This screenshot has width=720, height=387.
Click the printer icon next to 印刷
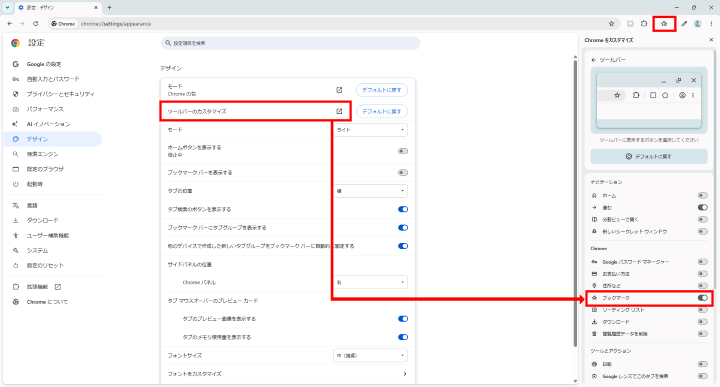click(x=594, y=364)
